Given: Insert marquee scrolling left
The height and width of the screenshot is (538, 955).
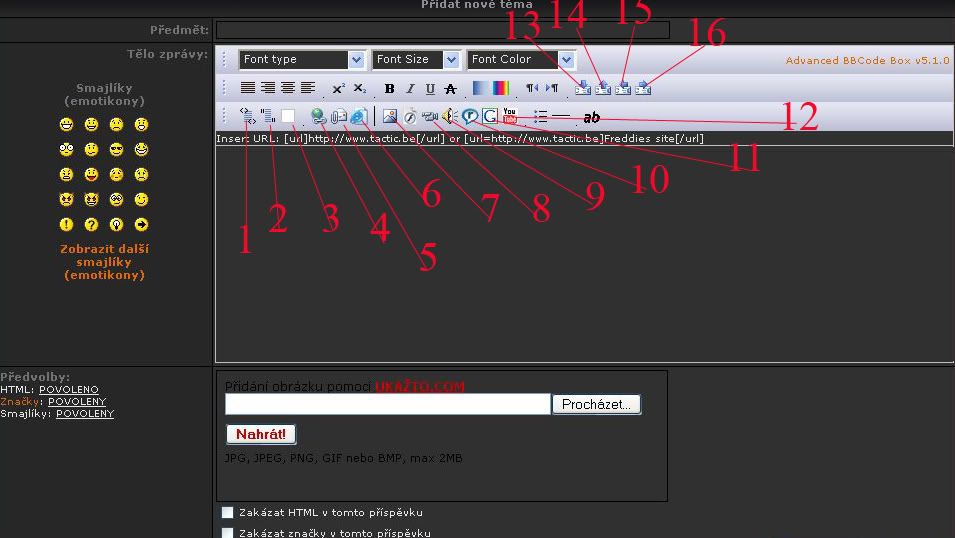Looking at the screenshot, I should (623, 88).
